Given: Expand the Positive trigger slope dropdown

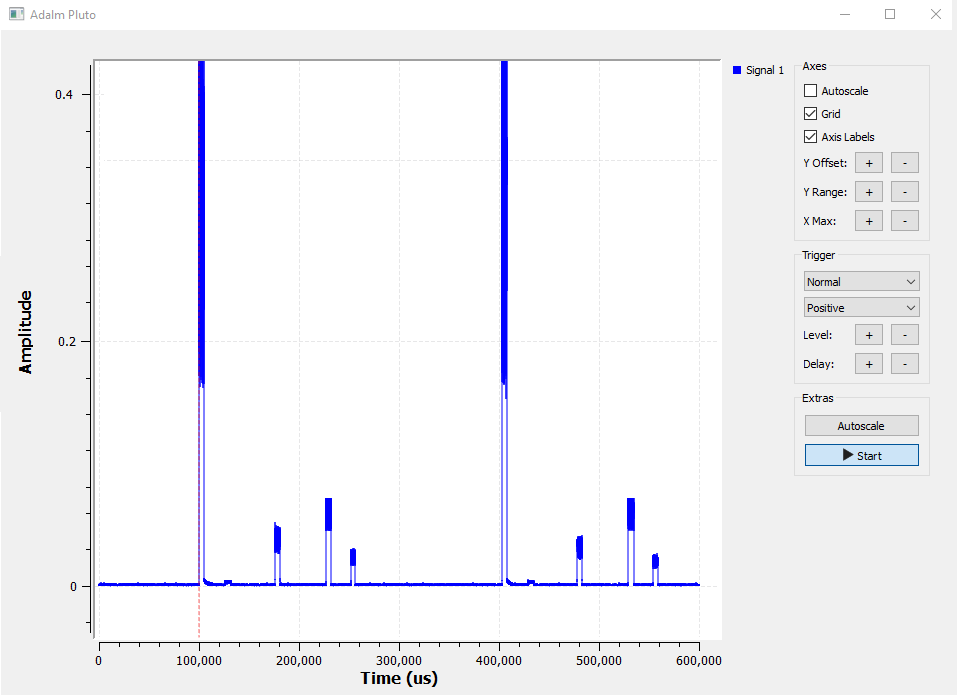Looking at the screenshot, I should pos(861,308).
